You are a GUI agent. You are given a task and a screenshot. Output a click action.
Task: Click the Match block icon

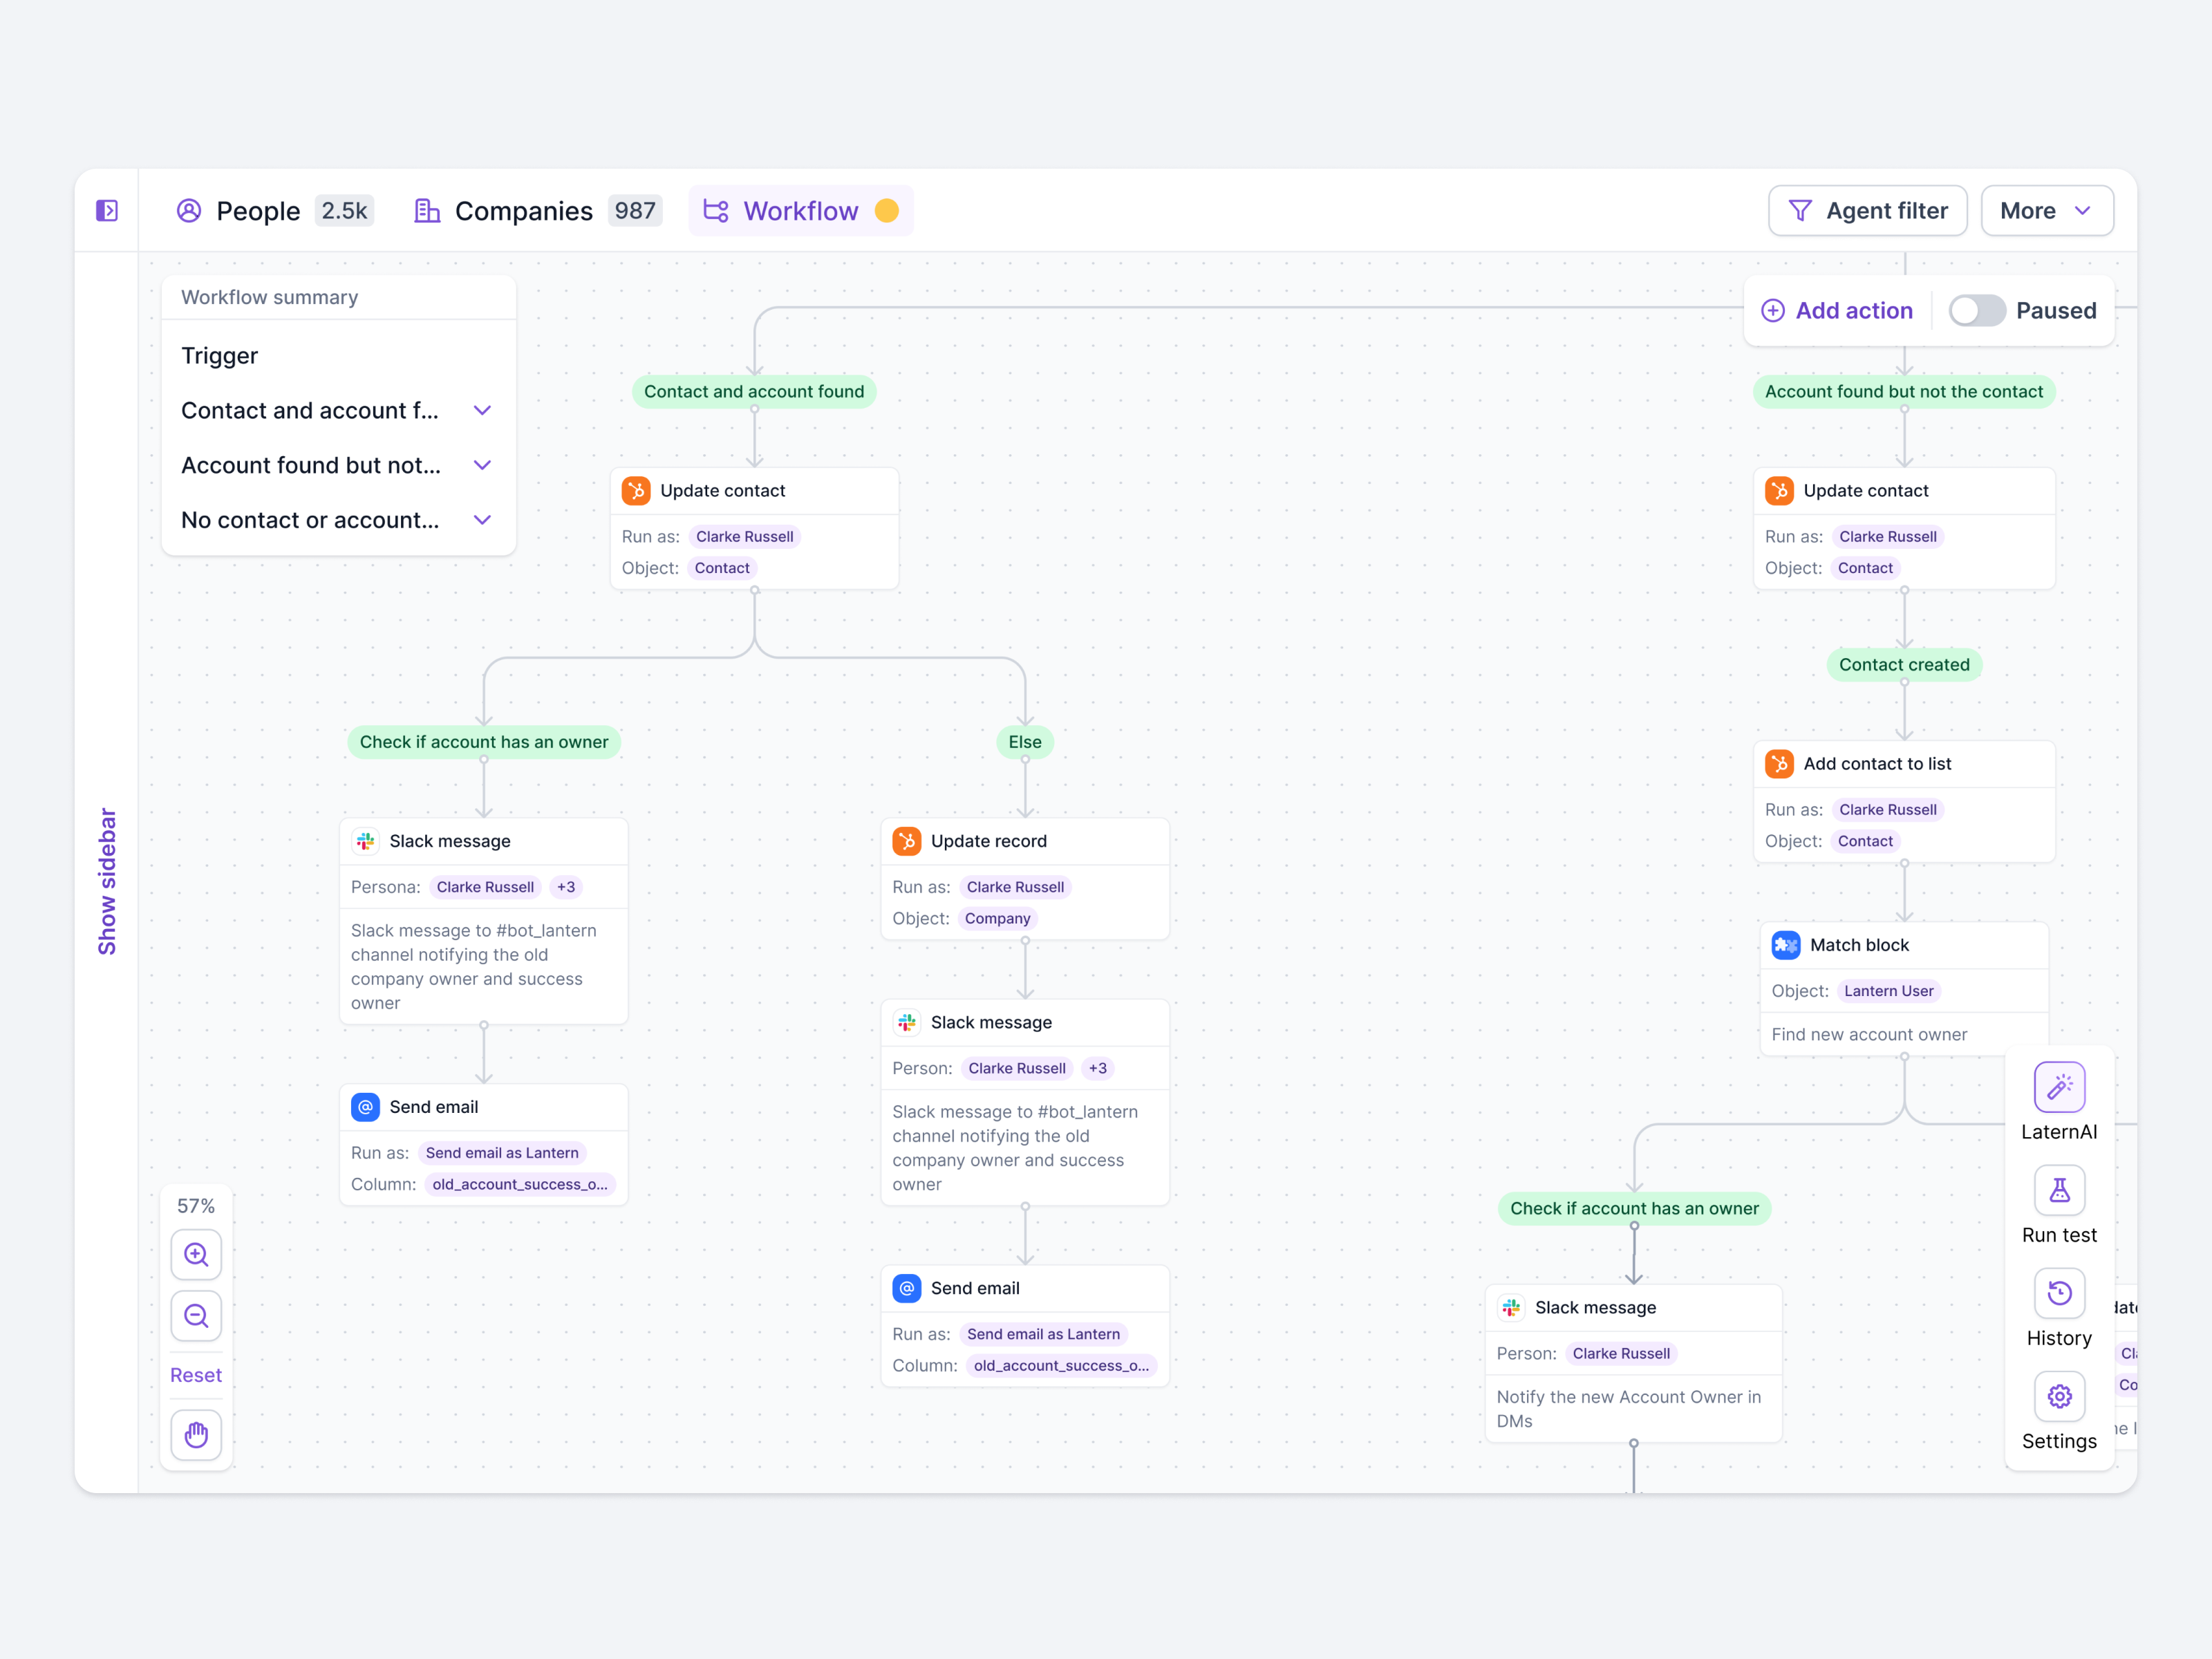tap(1787, 945)
